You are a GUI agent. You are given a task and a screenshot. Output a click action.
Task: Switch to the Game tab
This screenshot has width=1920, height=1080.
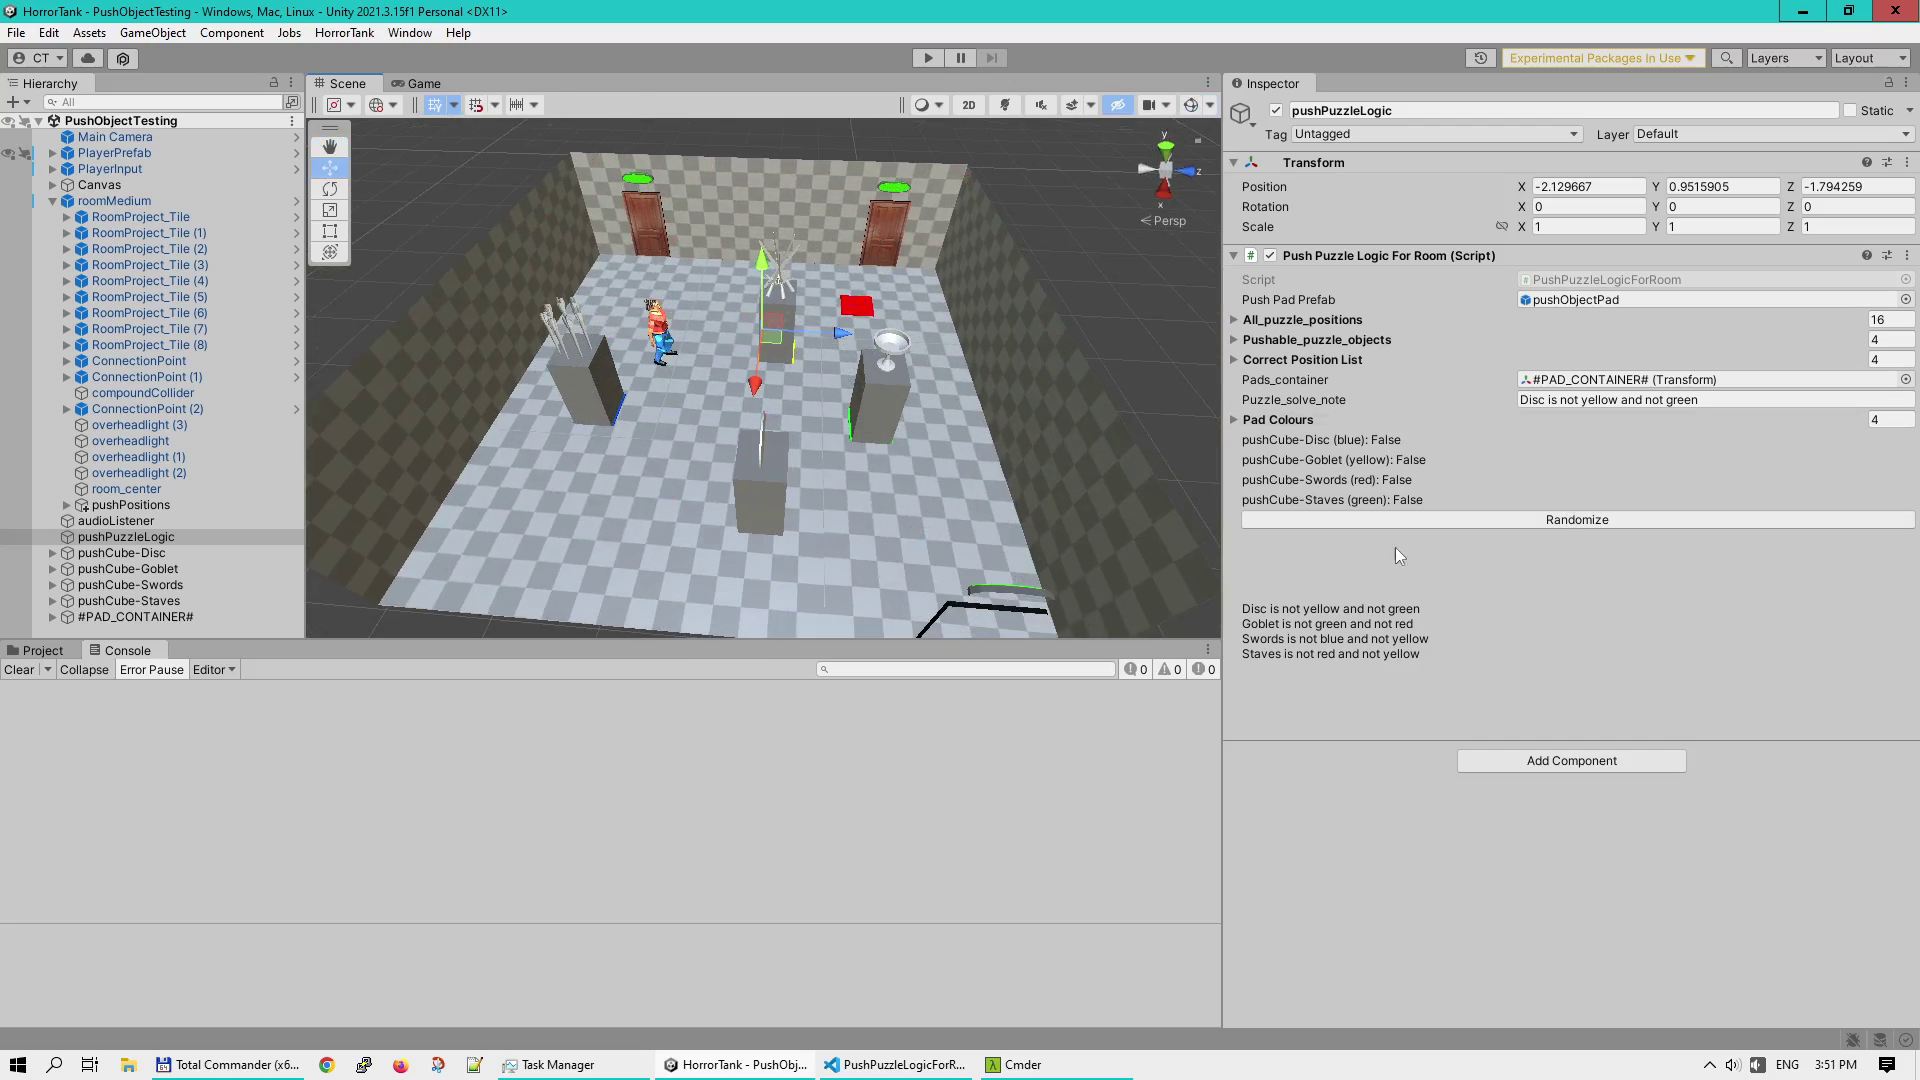(x=417, y=84)
